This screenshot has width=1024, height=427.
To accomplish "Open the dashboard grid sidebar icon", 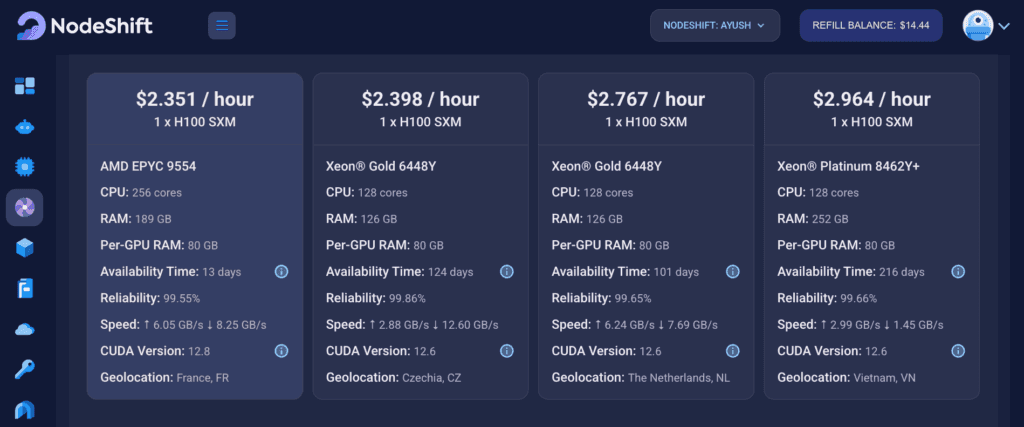I will (25, 86).
